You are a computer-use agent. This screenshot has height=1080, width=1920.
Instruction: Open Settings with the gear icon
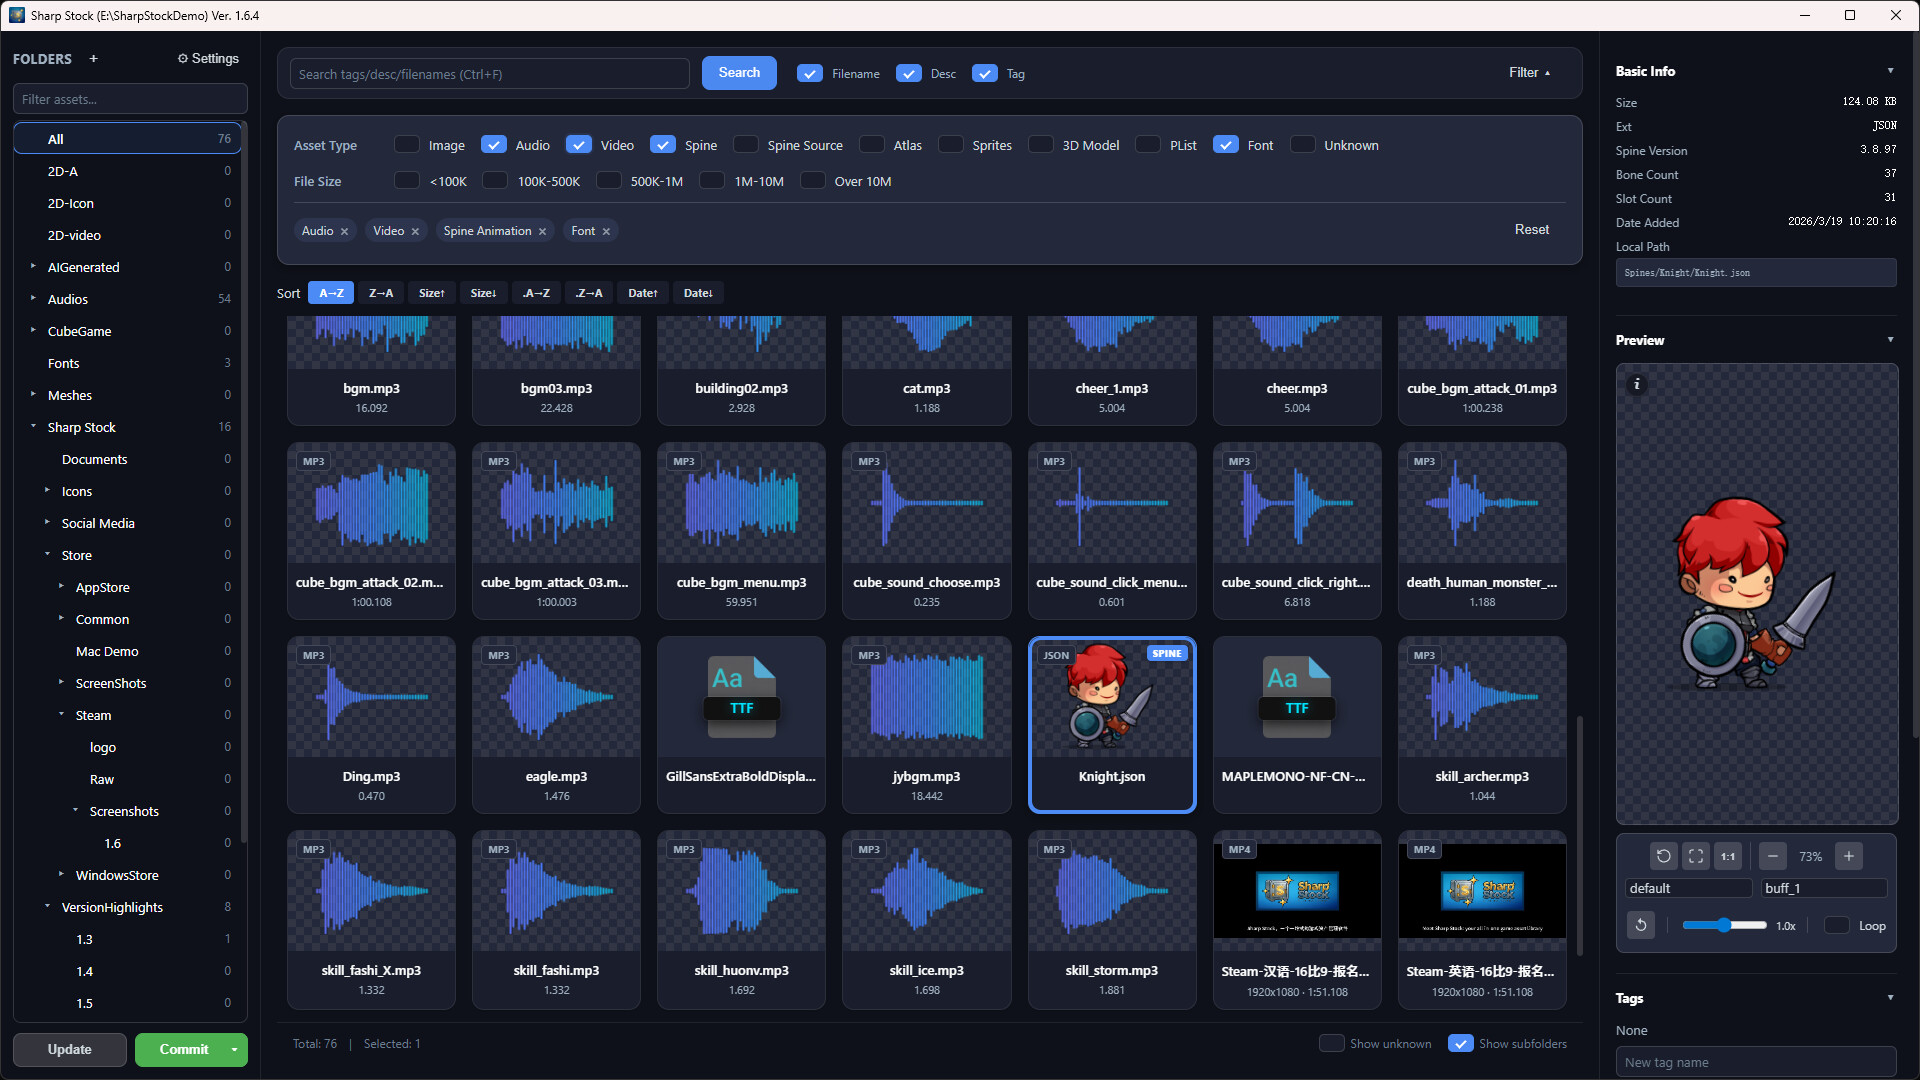(x=208, y=59)
